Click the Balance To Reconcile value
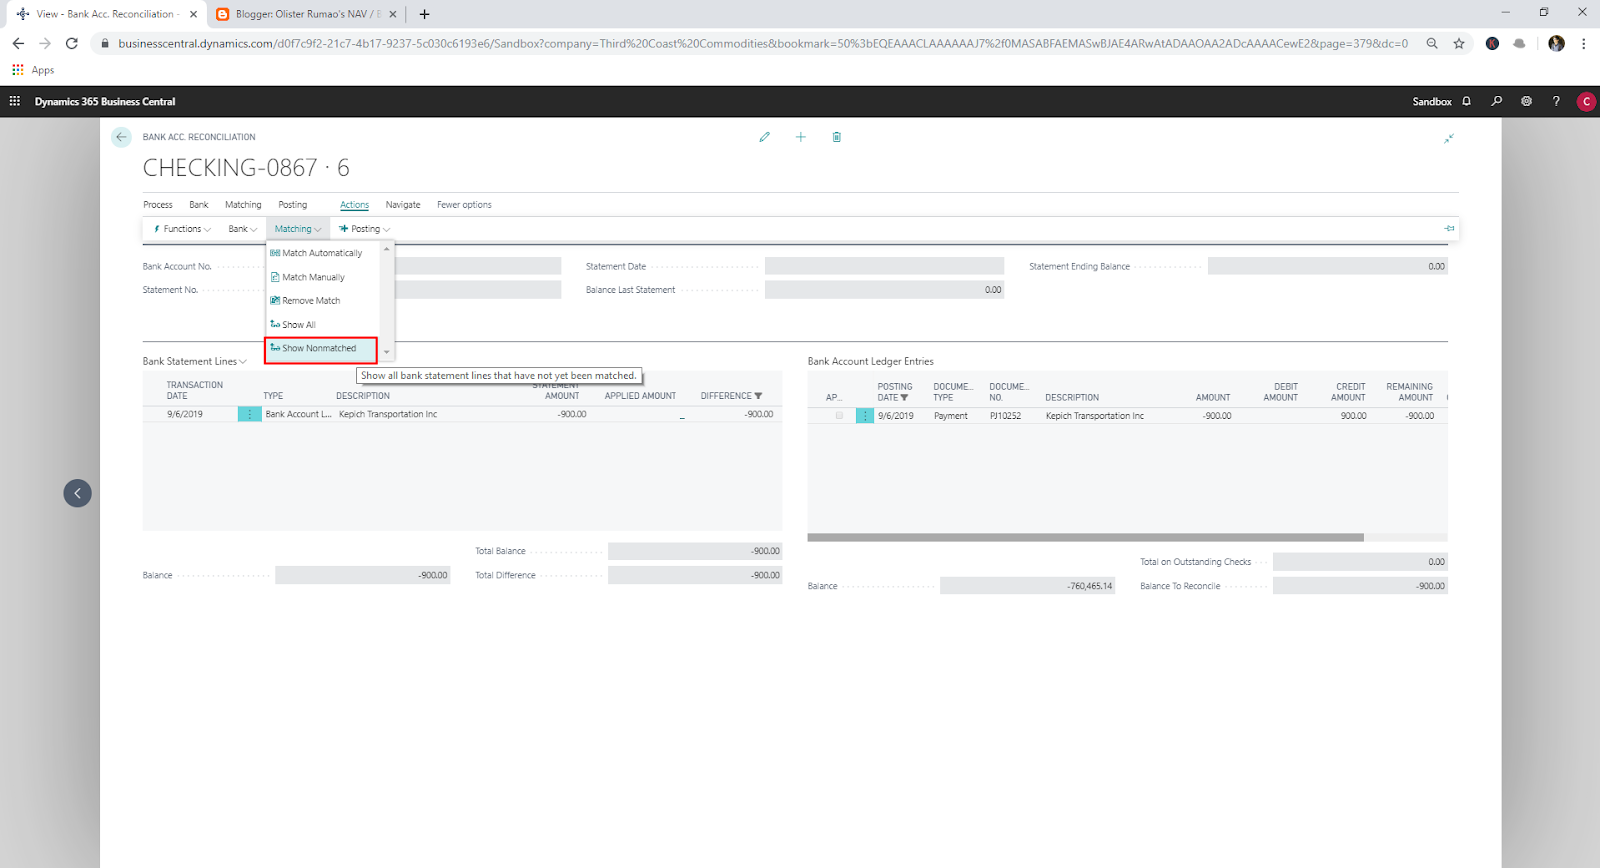This screenshot has width=1600, height=868. [x=1360, y=586]
